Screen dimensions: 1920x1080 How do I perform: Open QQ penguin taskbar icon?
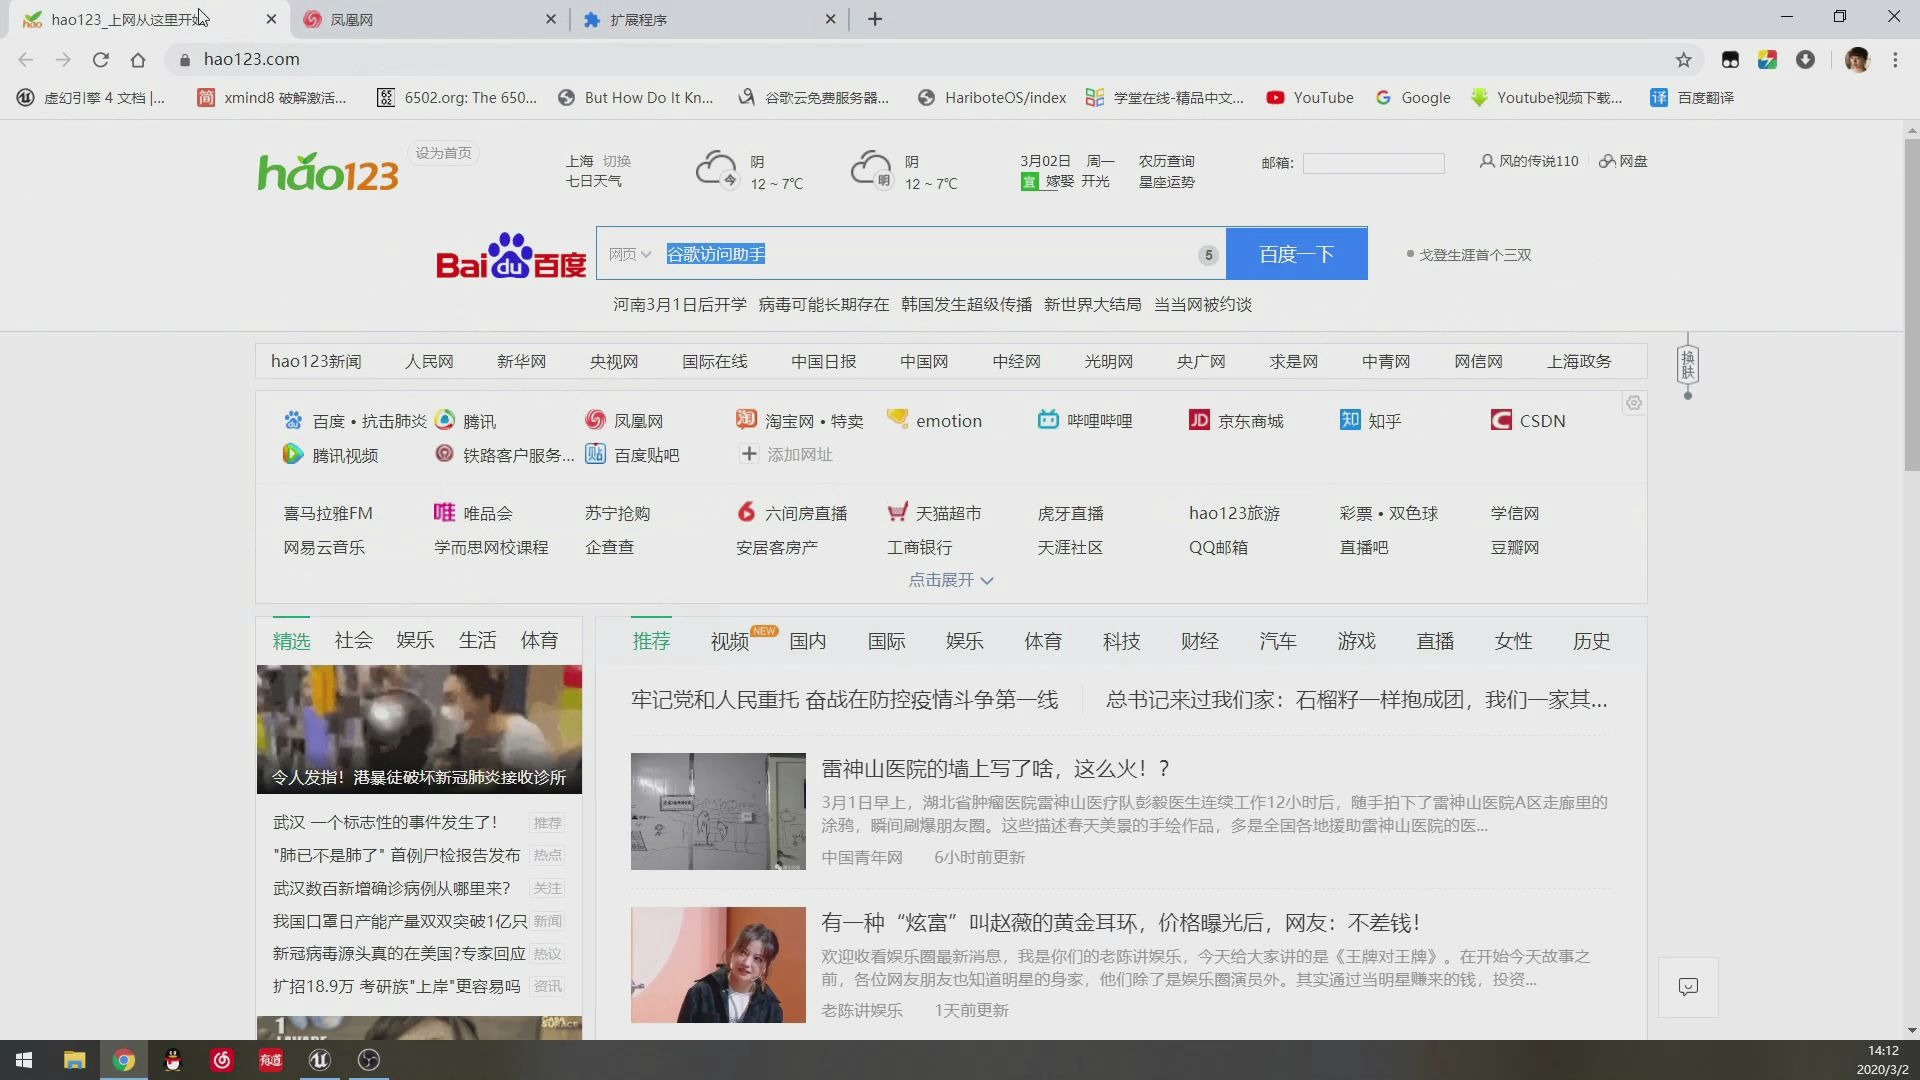(173, 1060)
